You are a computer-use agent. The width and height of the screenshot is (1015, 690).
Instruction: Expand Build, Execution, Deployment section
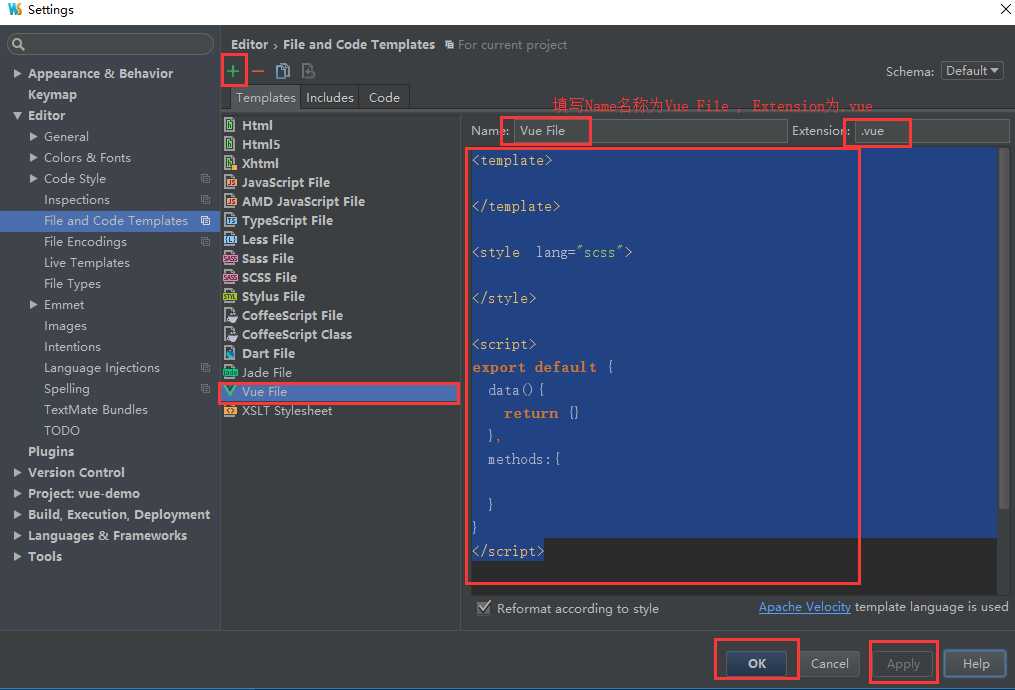tap(17, 515)
